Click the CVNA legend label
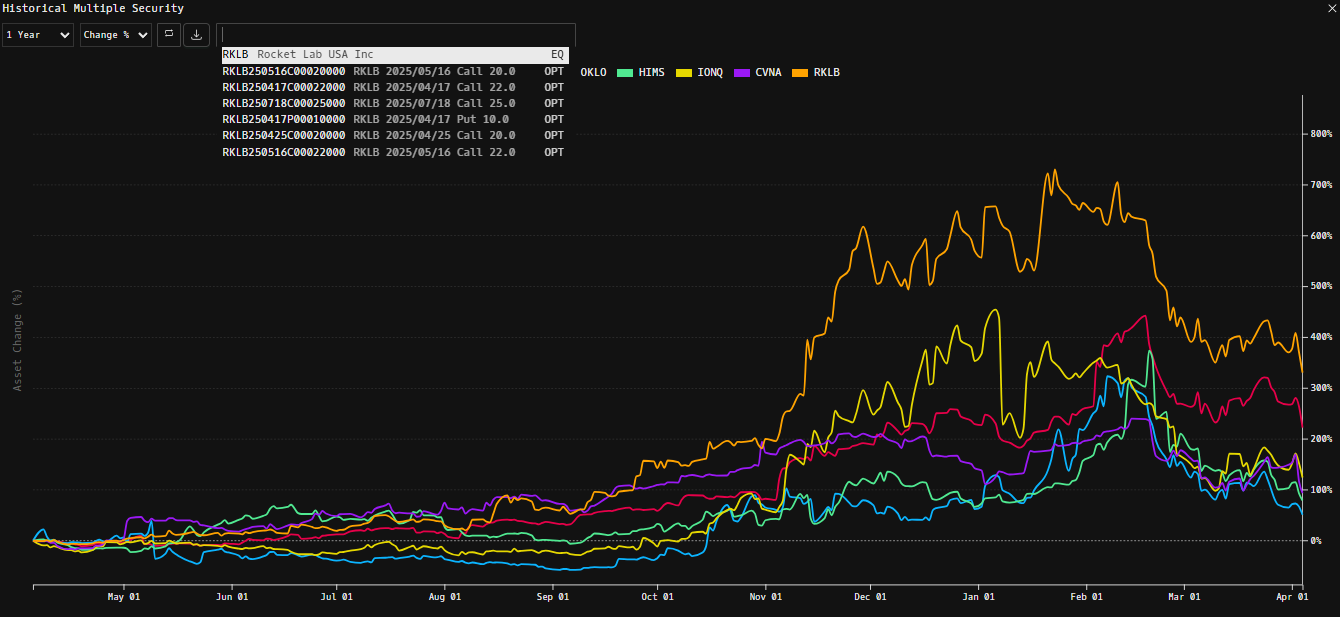 click(768, 73)
